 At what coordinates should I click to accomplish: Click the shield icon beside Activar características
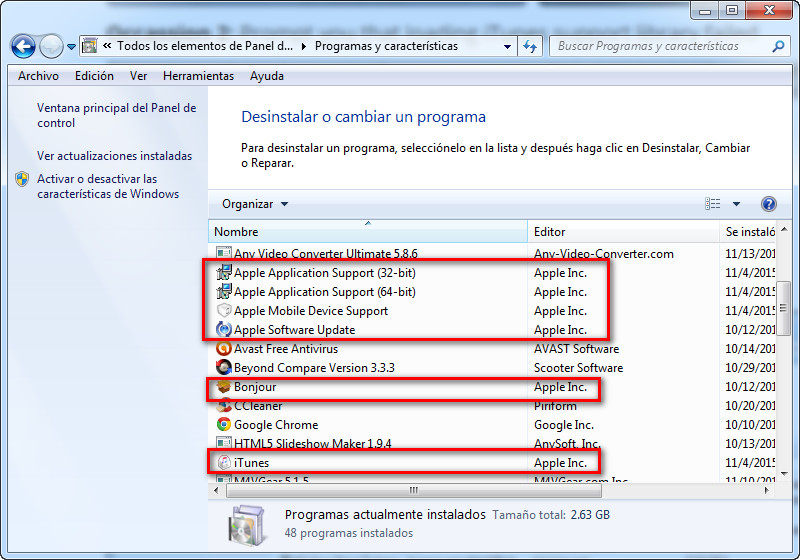click(22, 179)
